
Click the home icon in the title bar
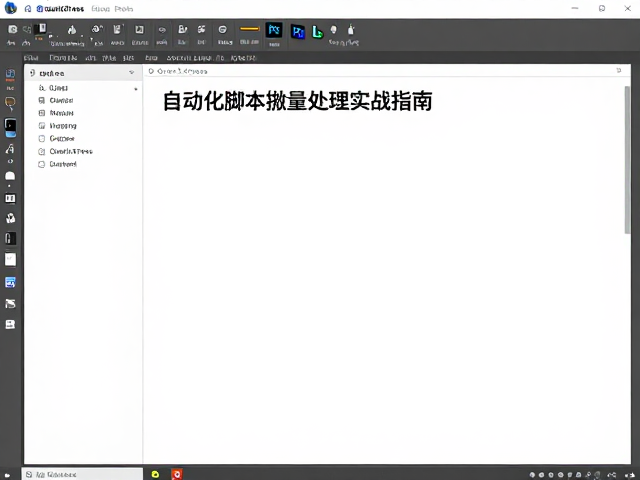pos(28,9)
